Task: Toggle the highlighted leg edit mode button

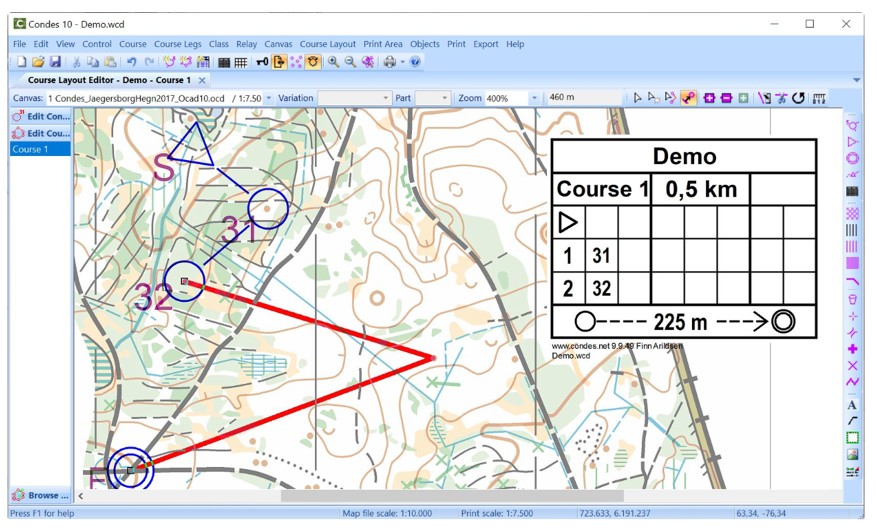Action: (689, 98)
